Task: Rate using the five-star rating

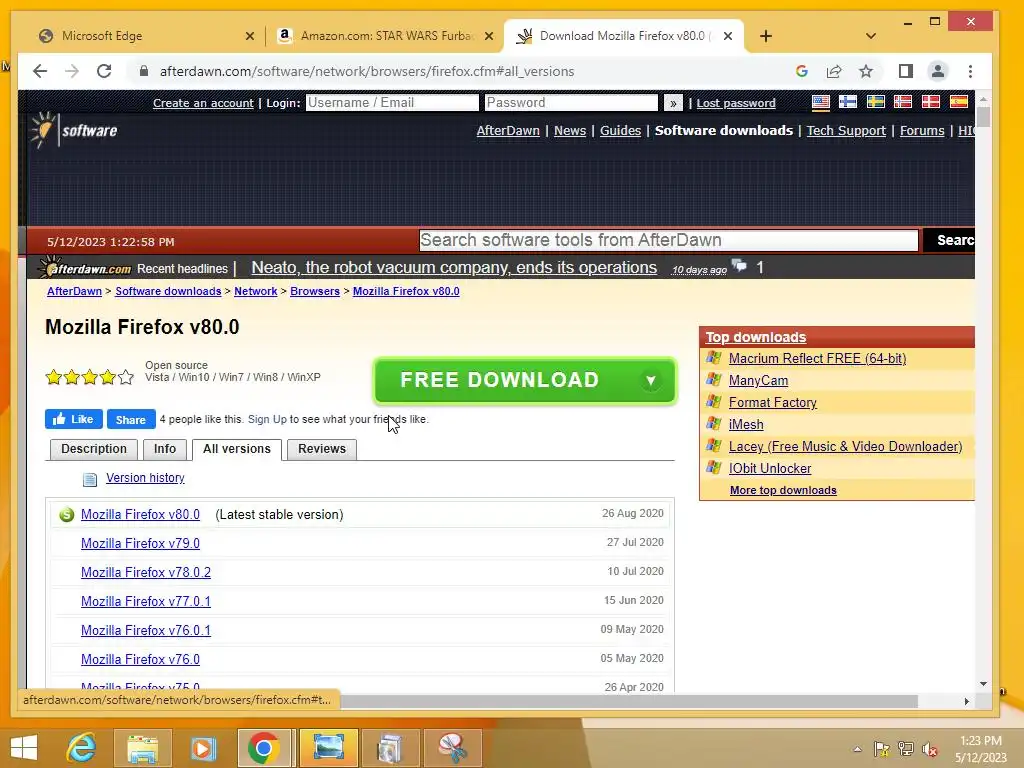Action: (x=89, y=377)
